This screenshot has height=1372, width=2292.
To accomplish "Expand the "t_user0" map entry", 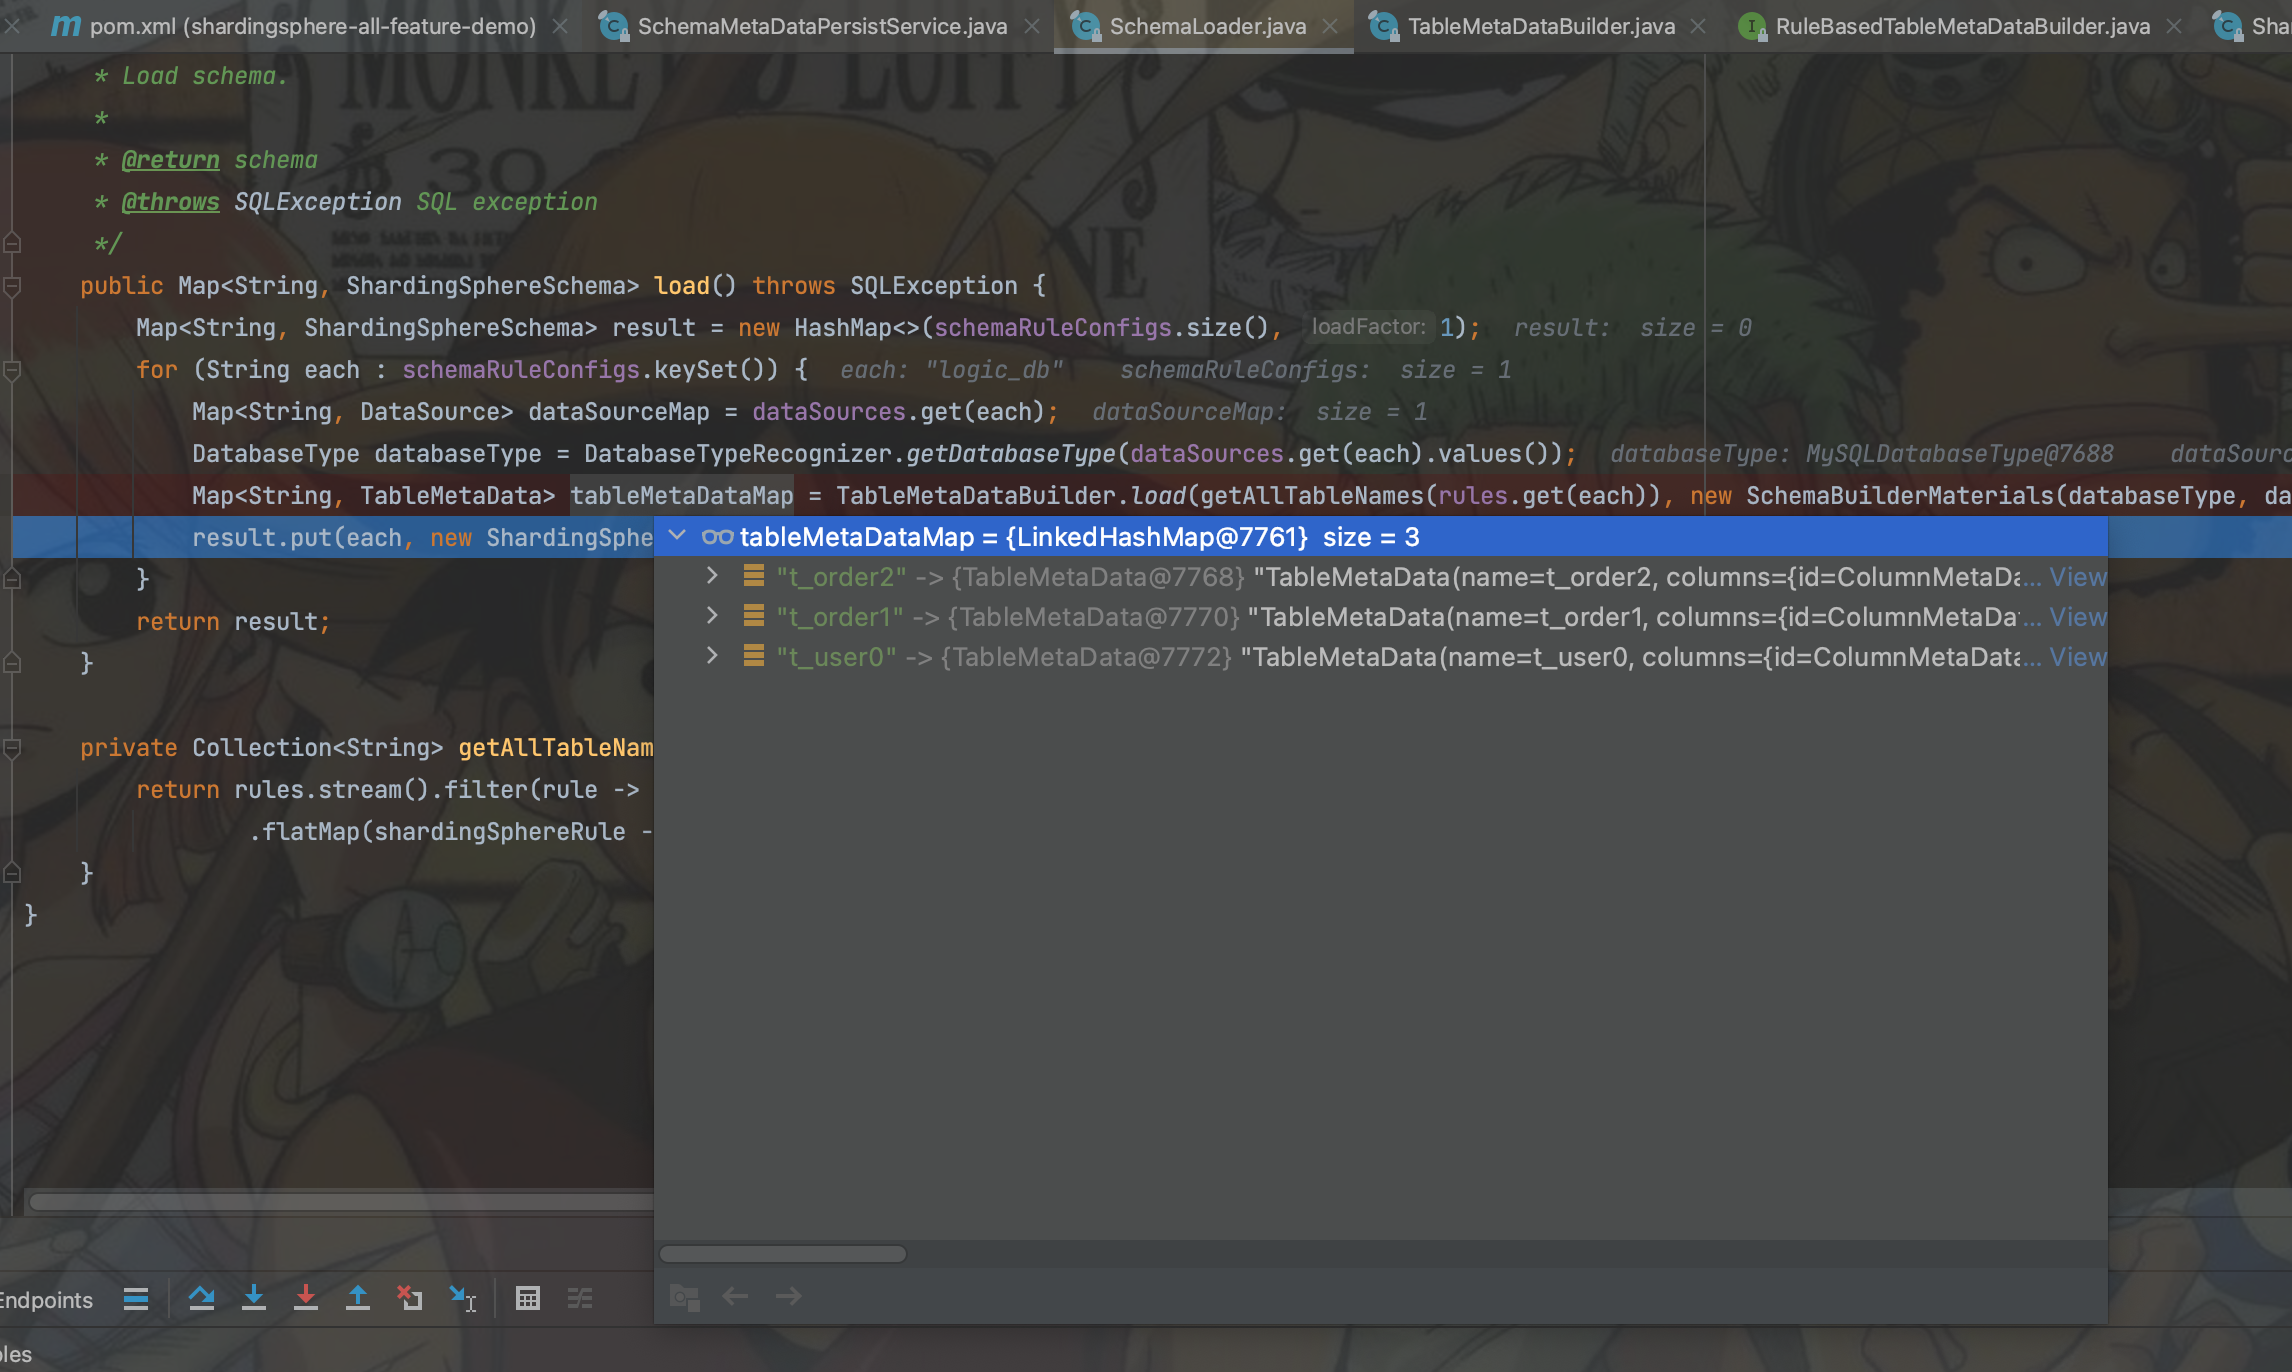I will [712, 656].
